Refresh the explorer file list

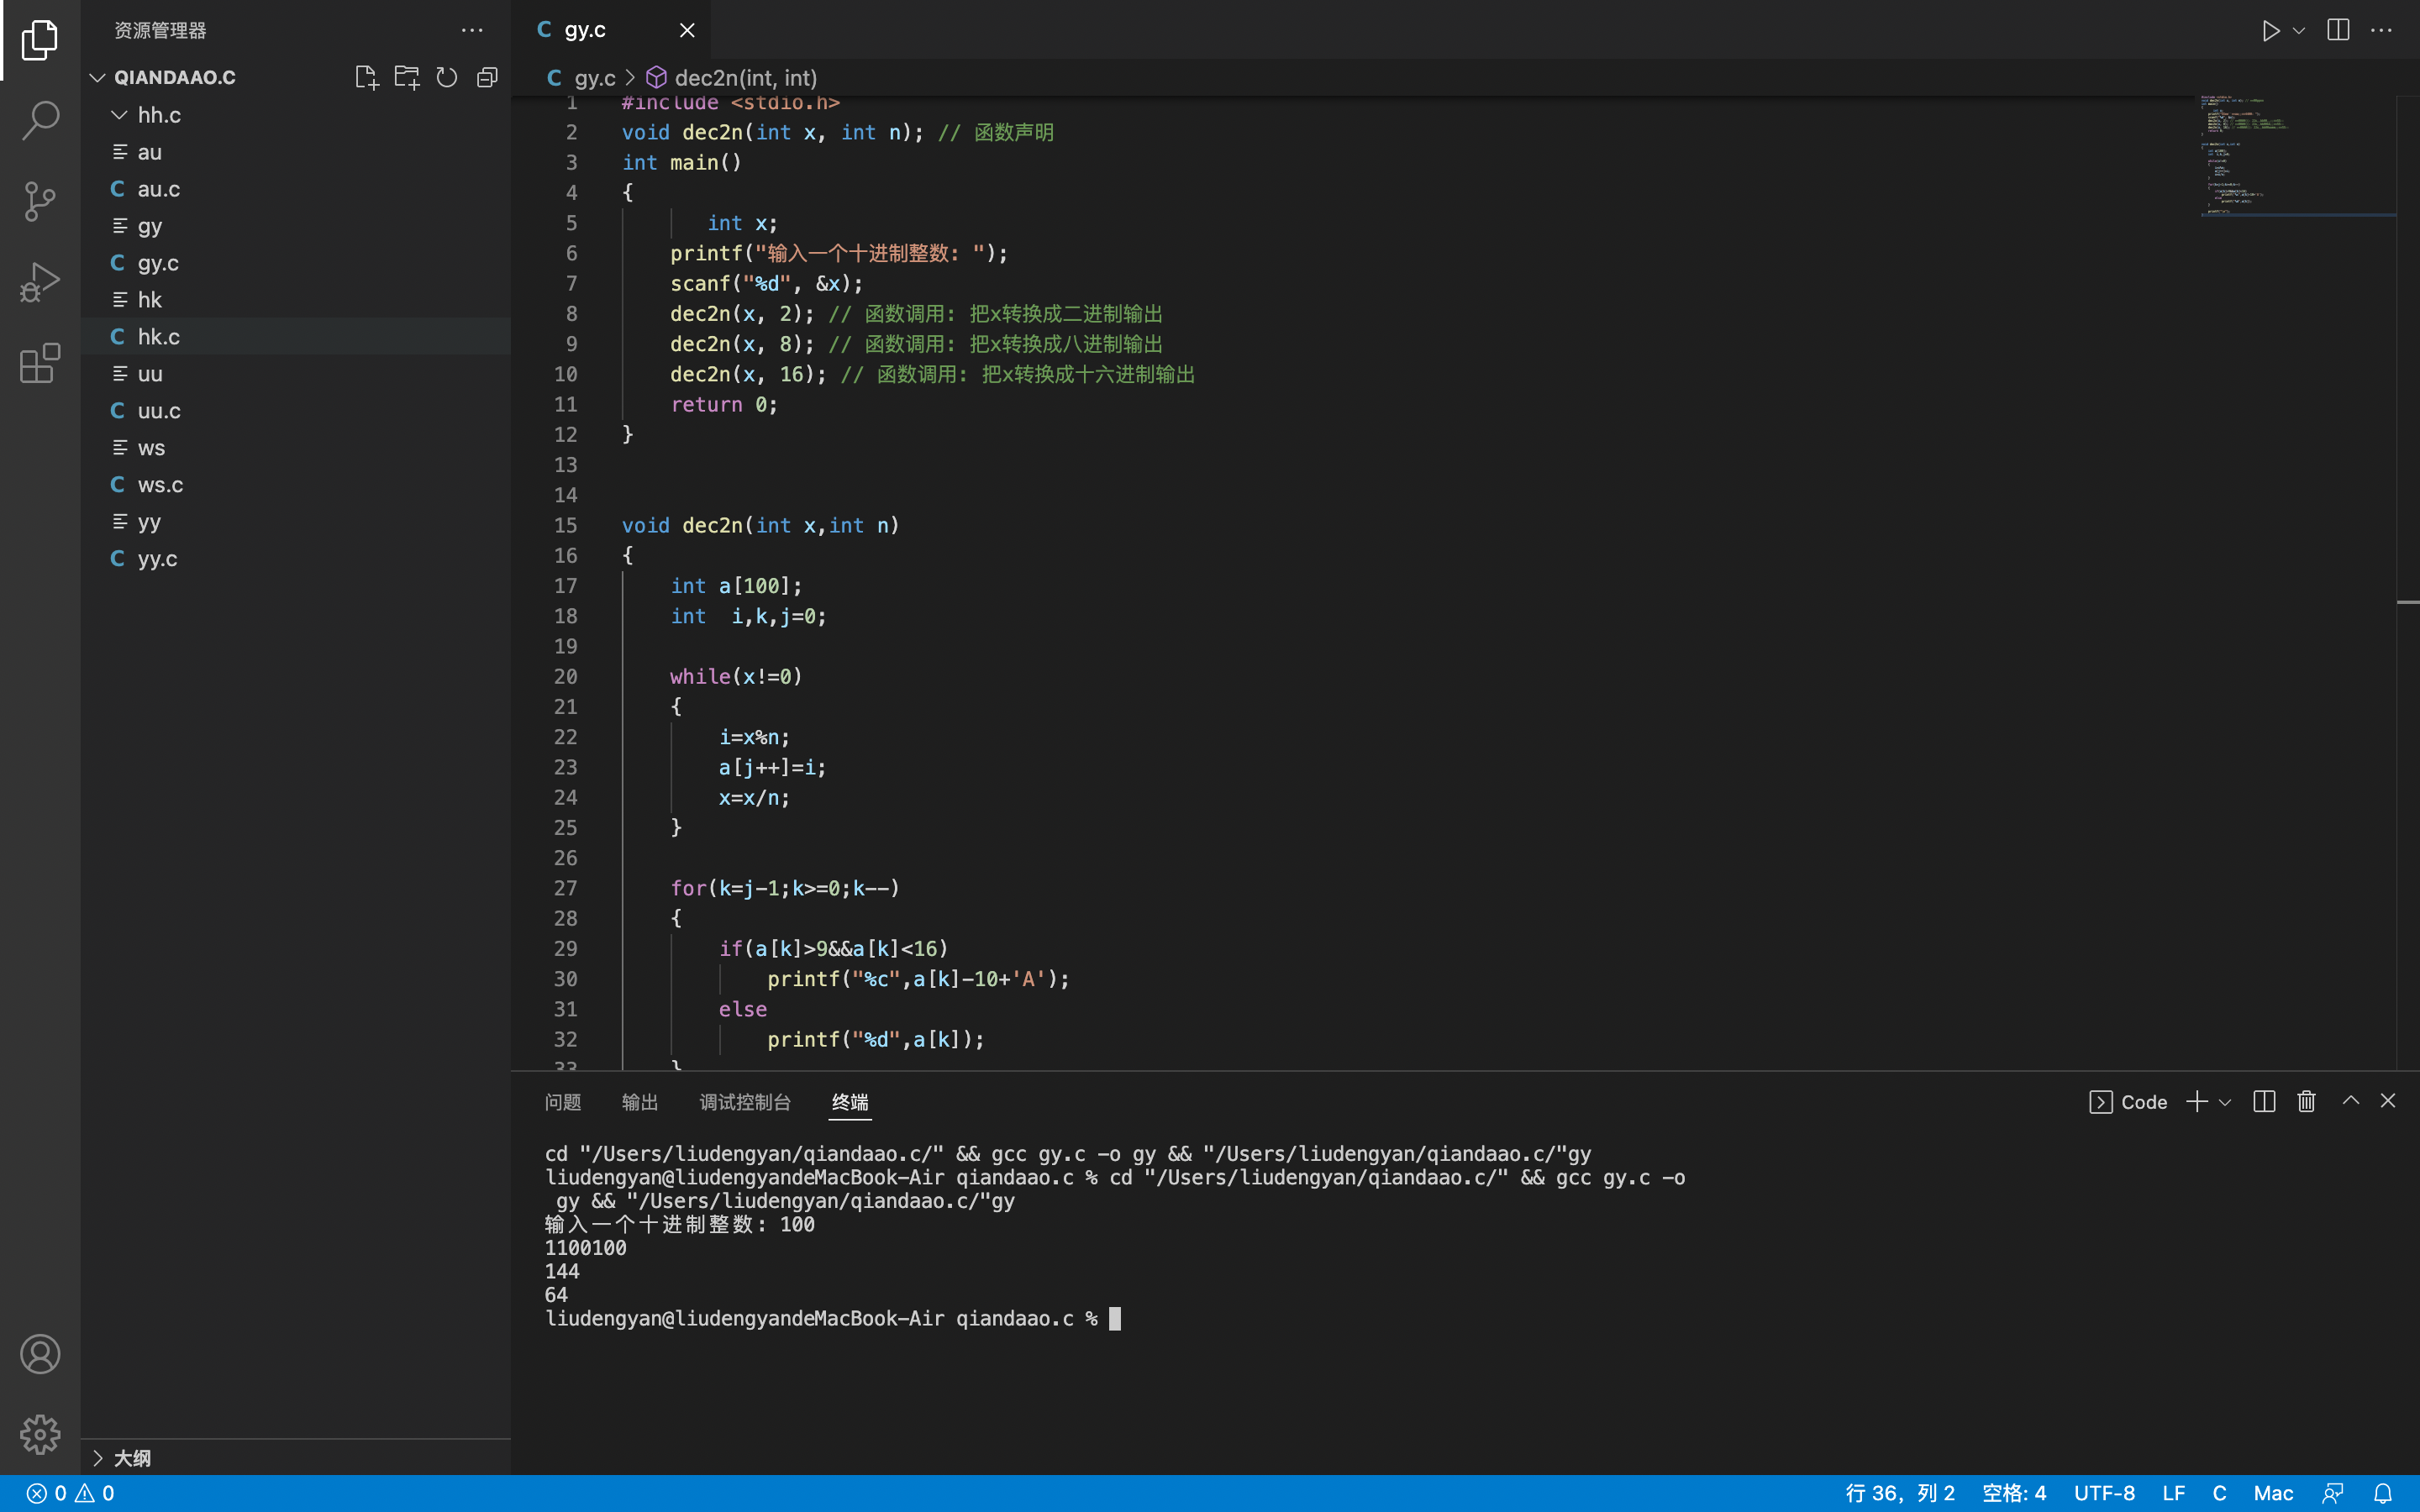[x=447, y=78]
